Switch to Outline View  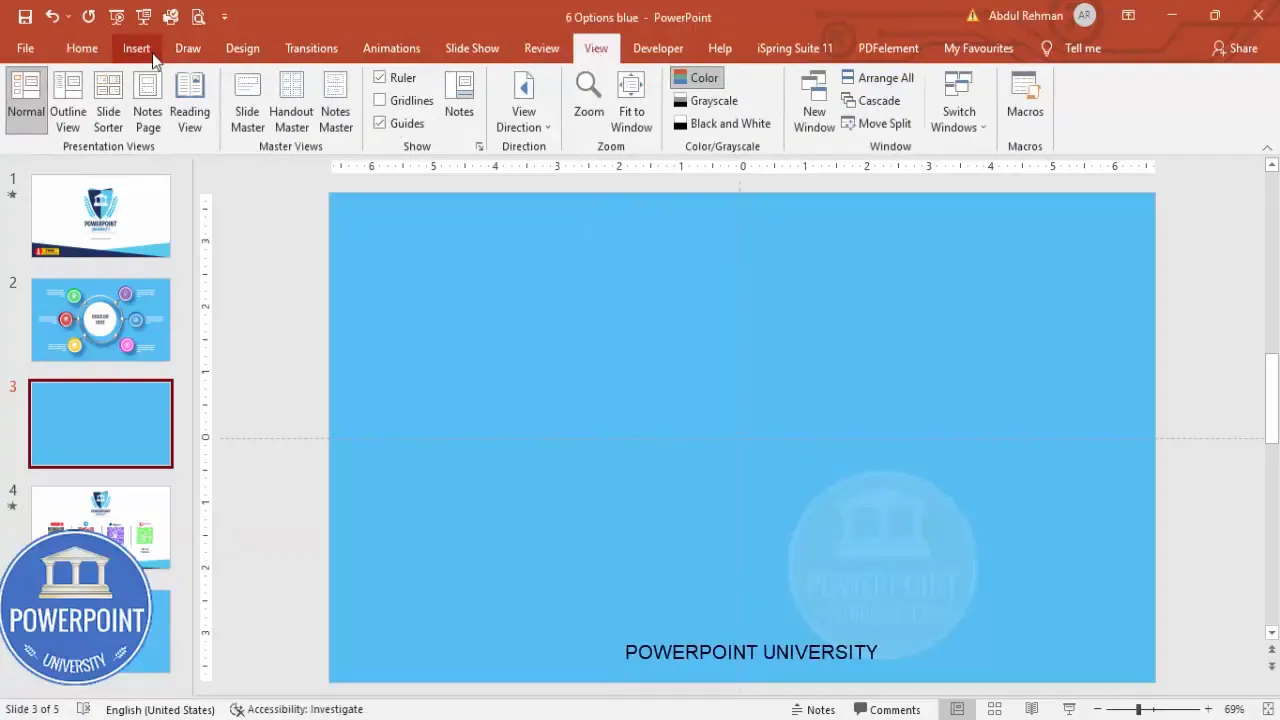[x=68, y=101]
